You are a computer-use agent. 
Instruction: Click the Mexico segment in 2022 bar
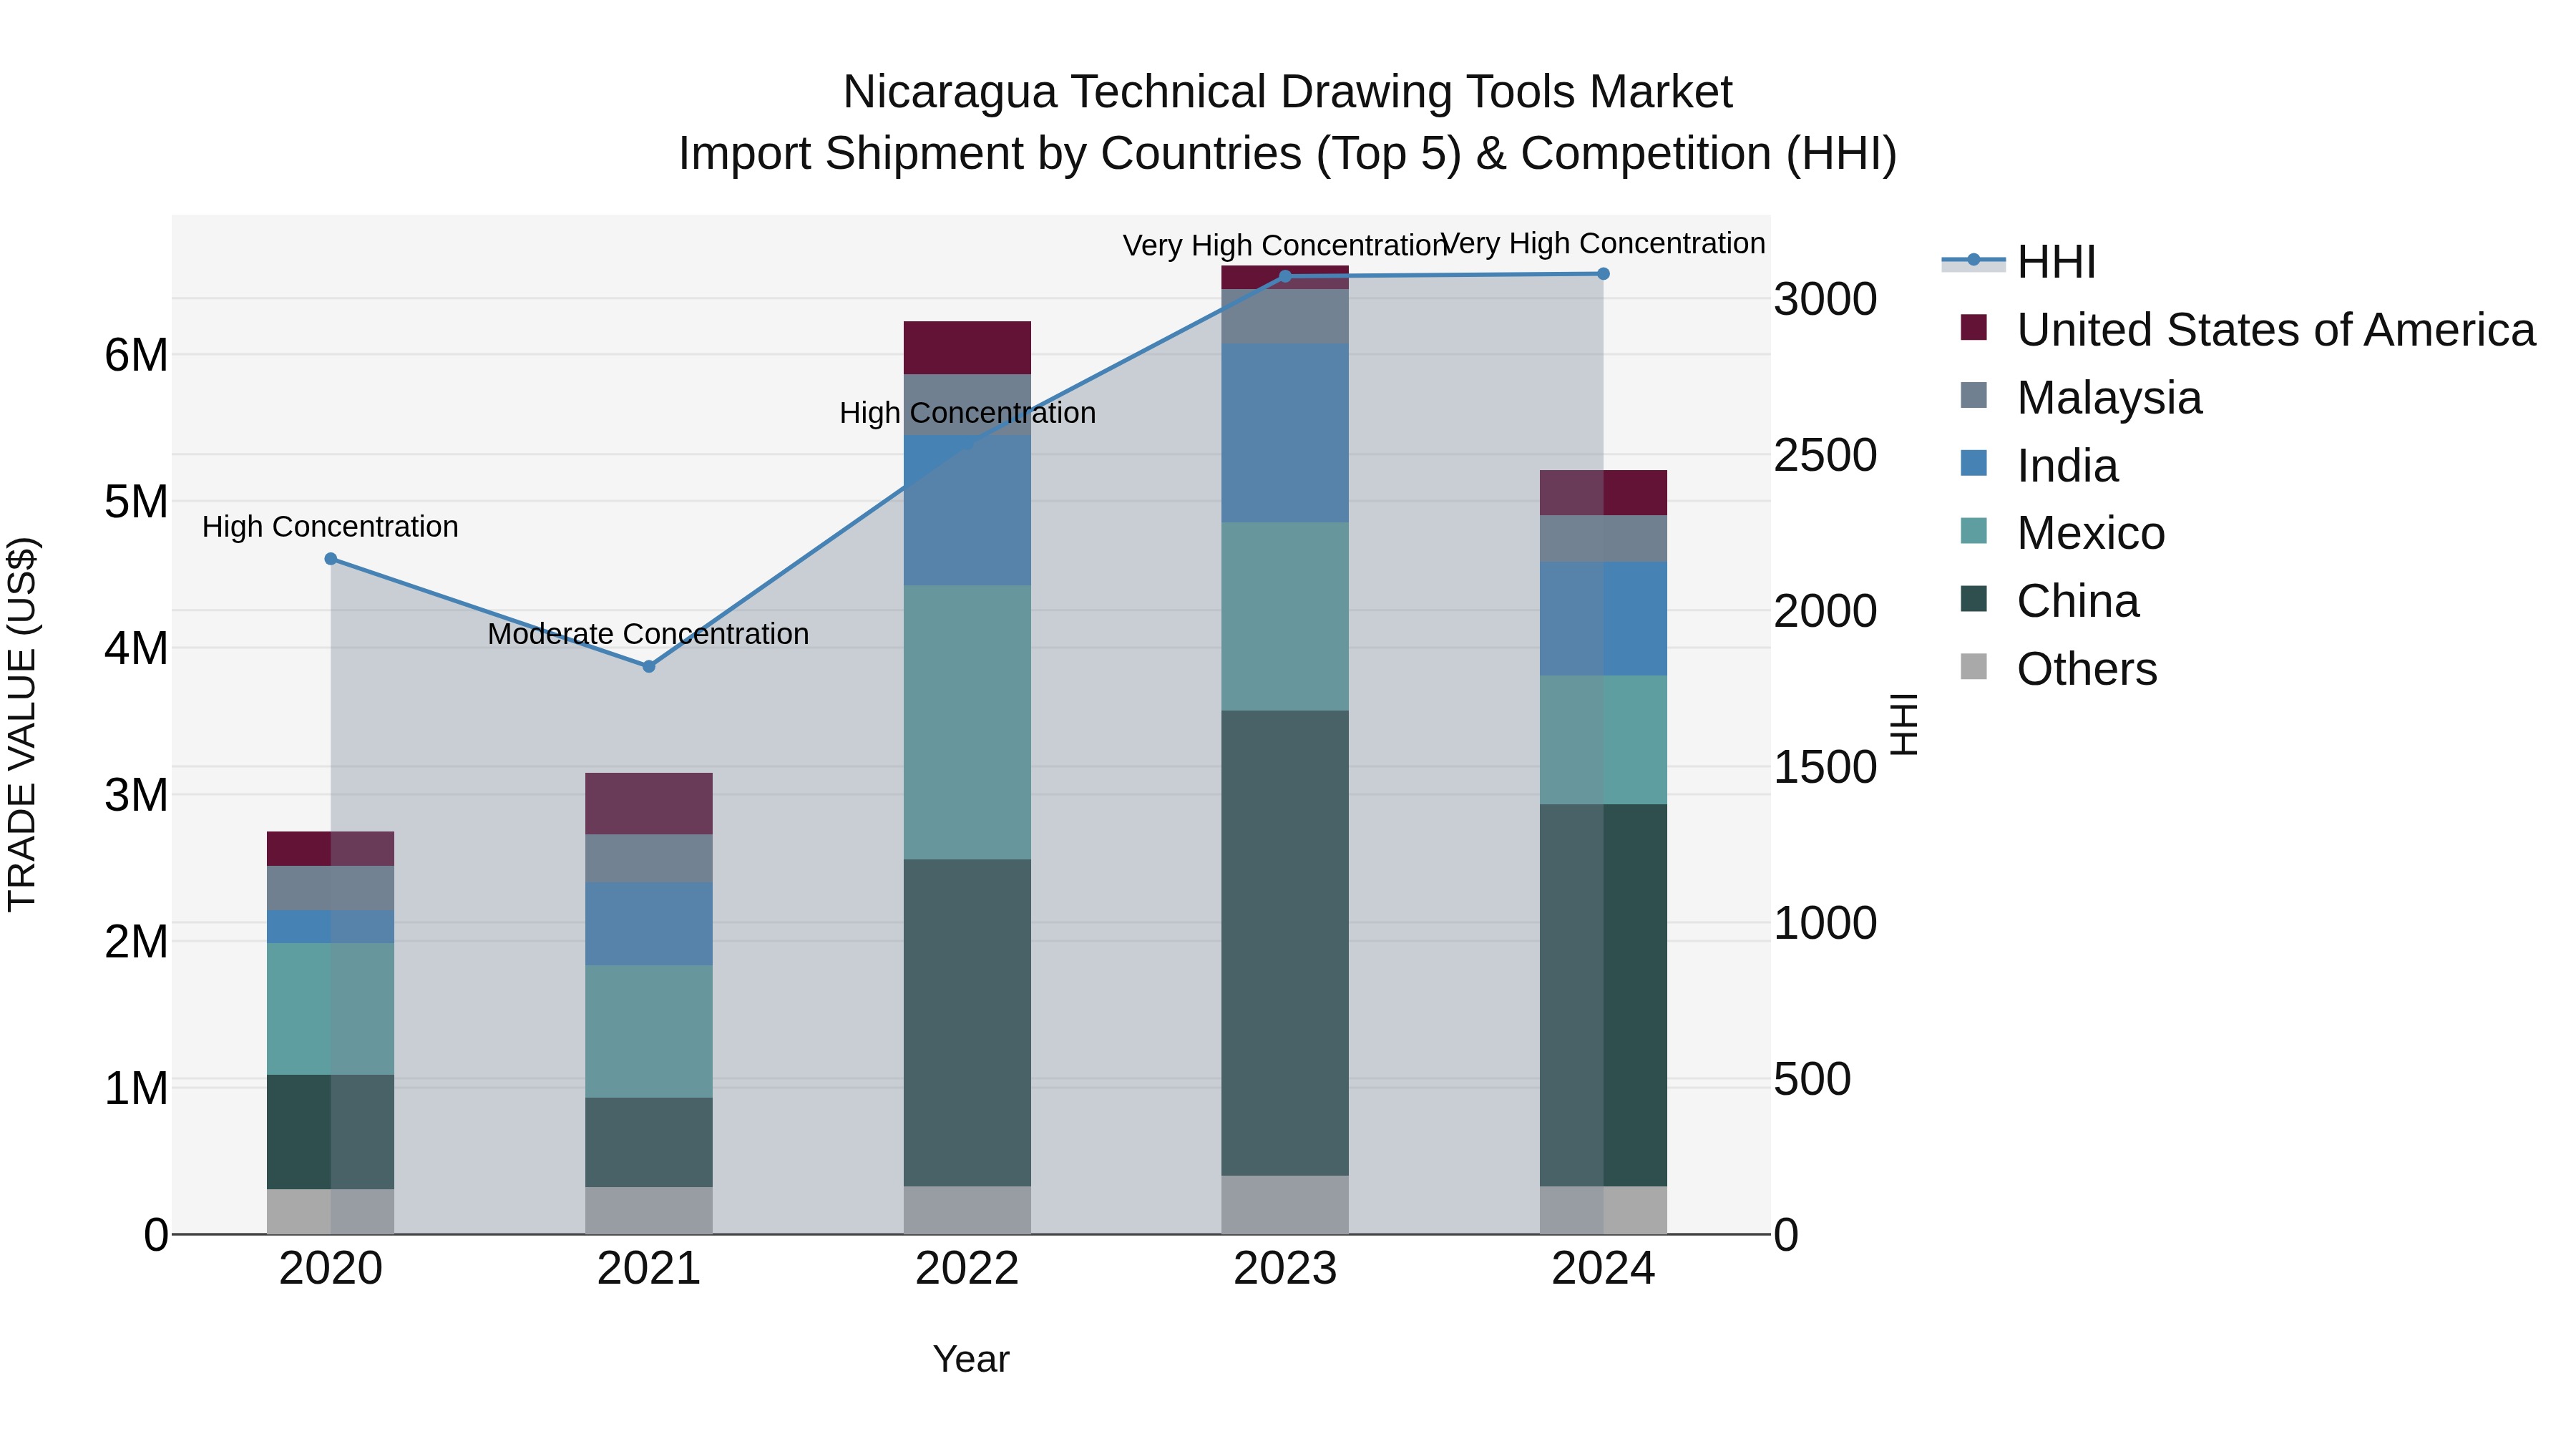[967, 723]
